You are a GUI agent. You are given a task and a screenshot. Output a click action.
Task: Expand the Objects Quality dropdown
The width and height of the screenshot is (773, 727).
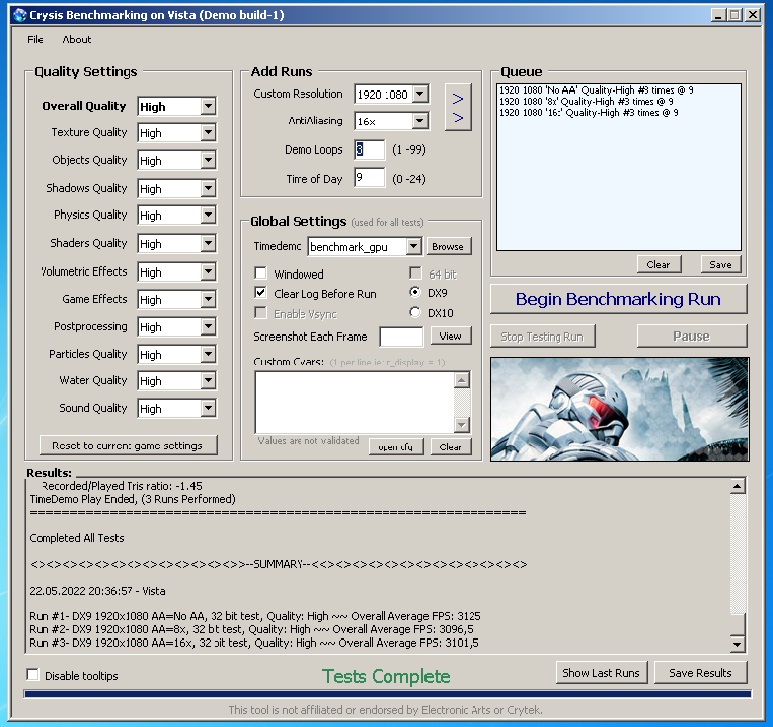[209, 160]
